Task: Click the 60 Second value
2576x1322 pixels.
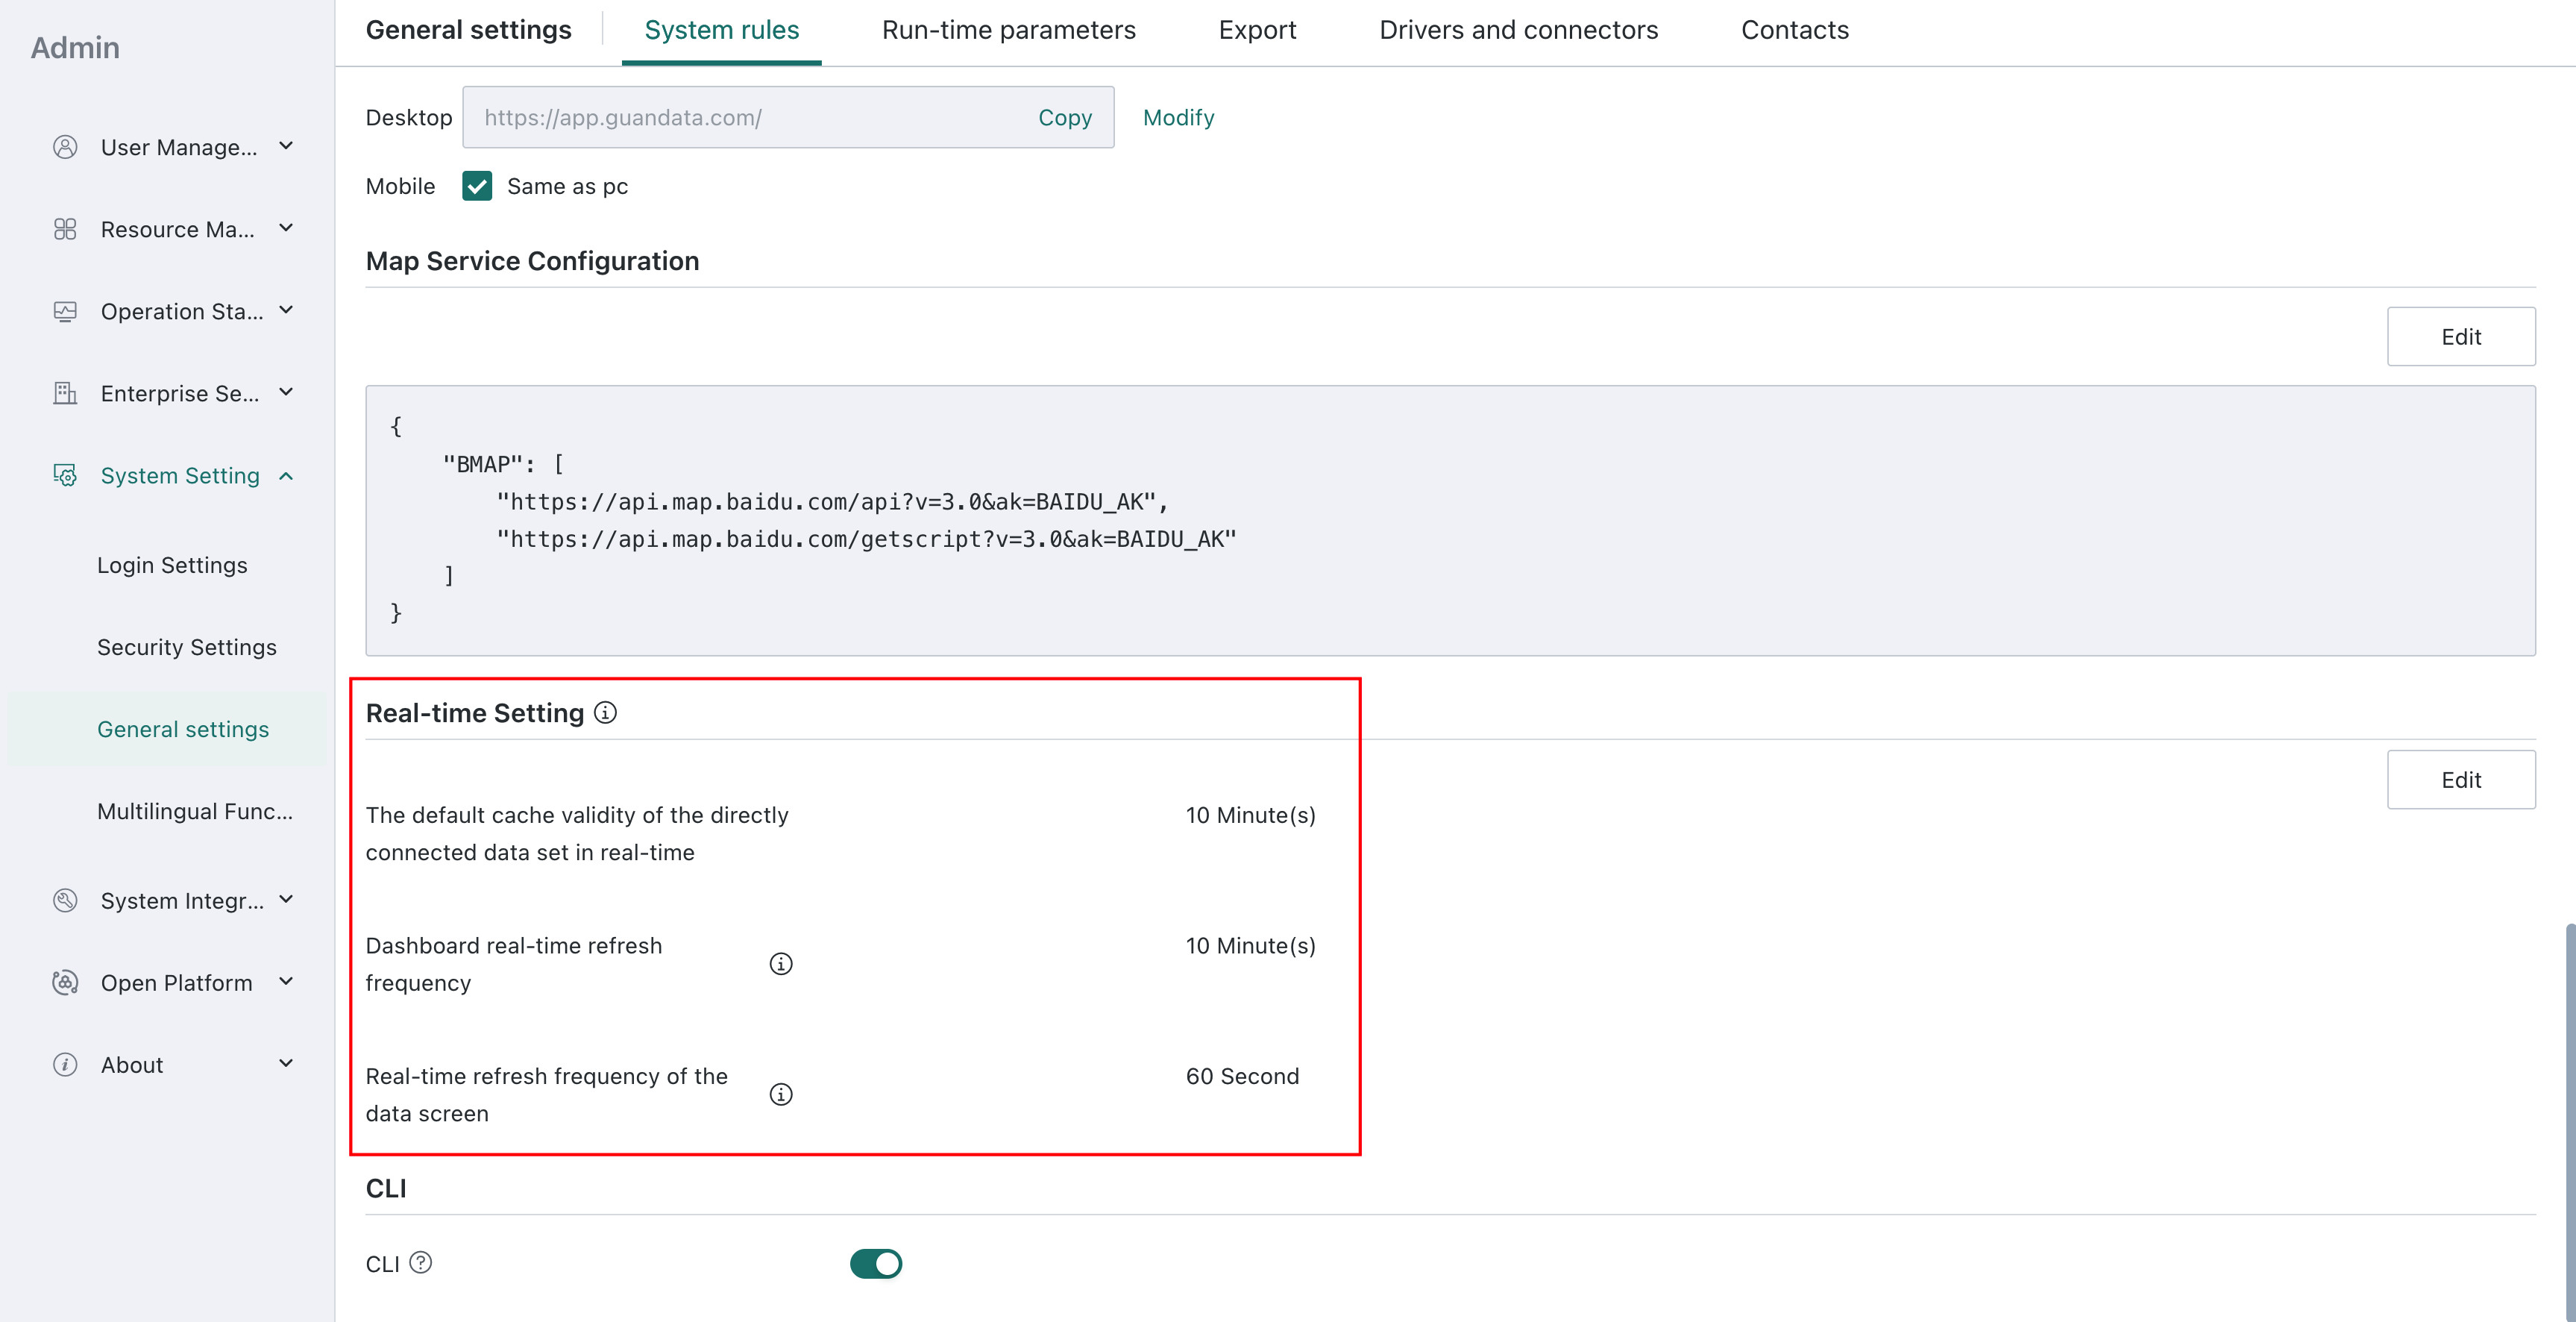Action: point(1242,1076)
